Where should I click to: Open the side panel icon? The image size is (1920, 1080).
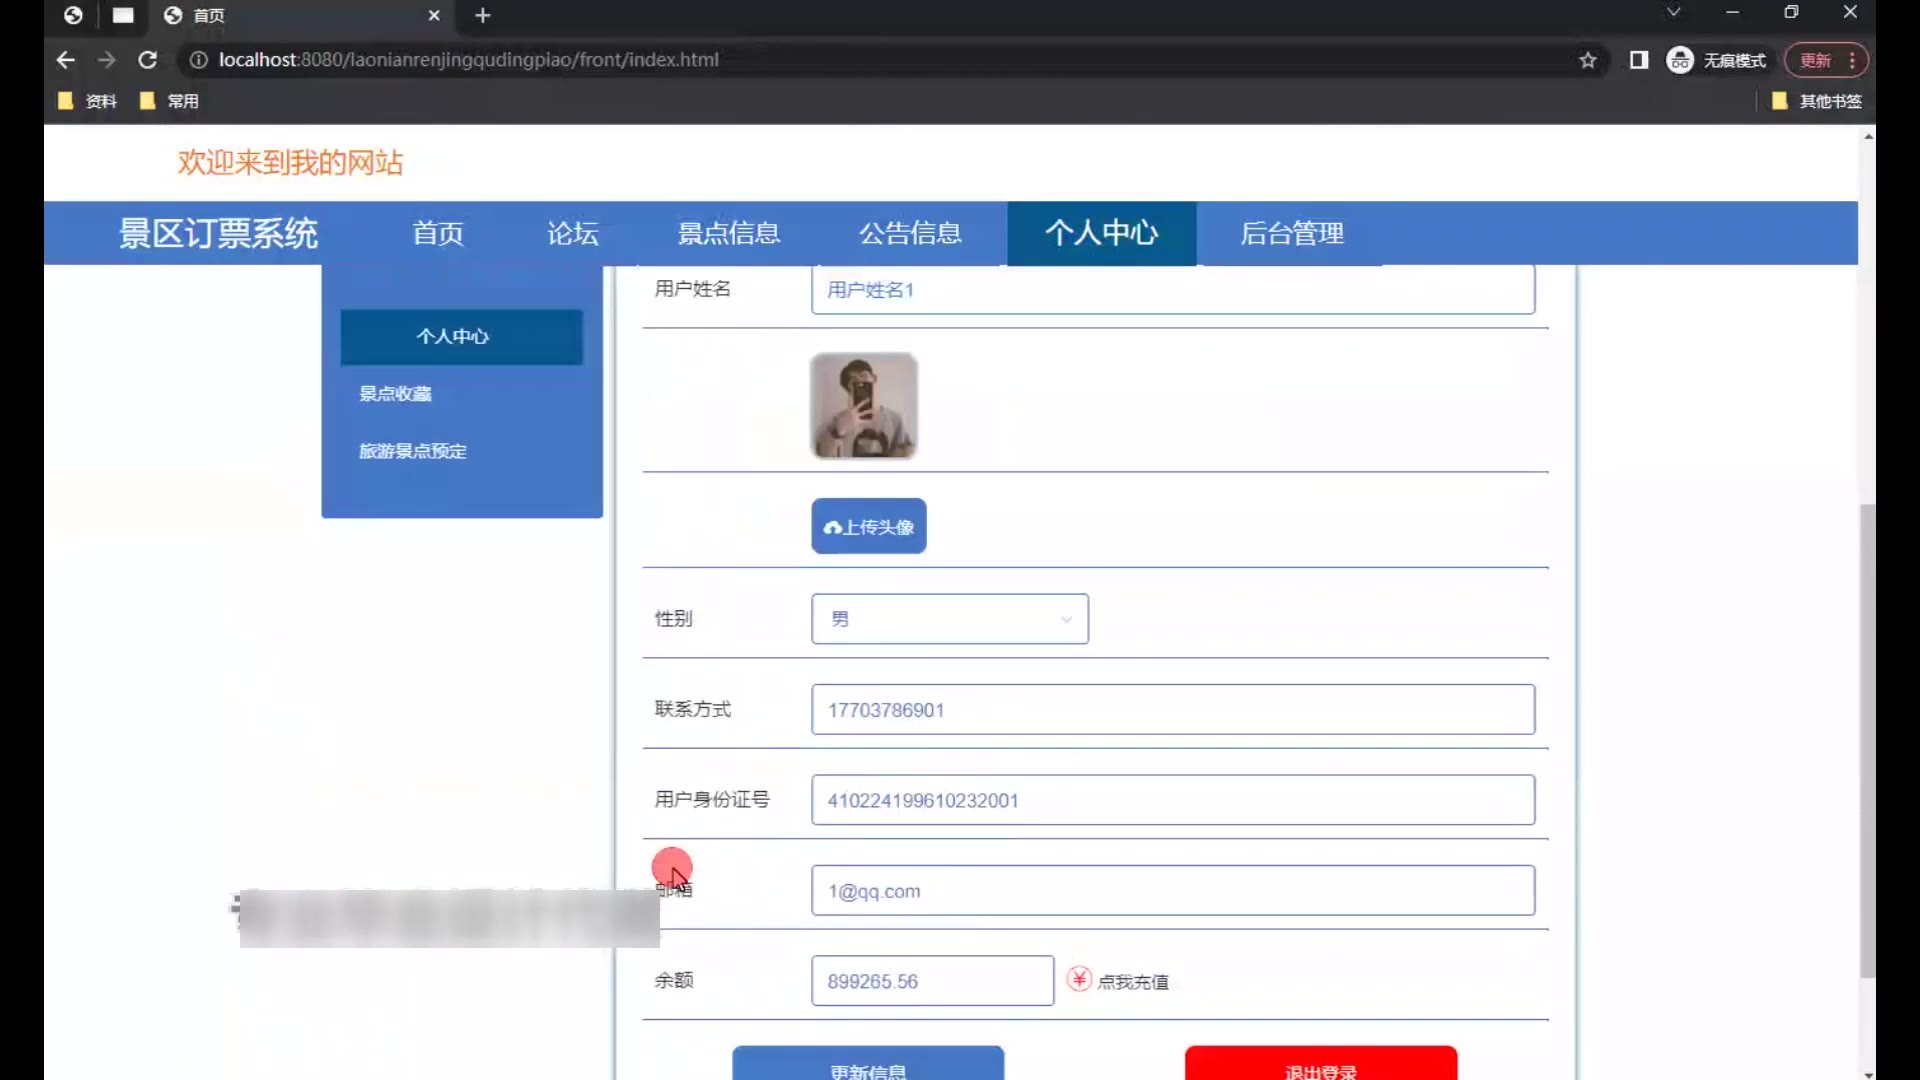tap(1638, 60)
